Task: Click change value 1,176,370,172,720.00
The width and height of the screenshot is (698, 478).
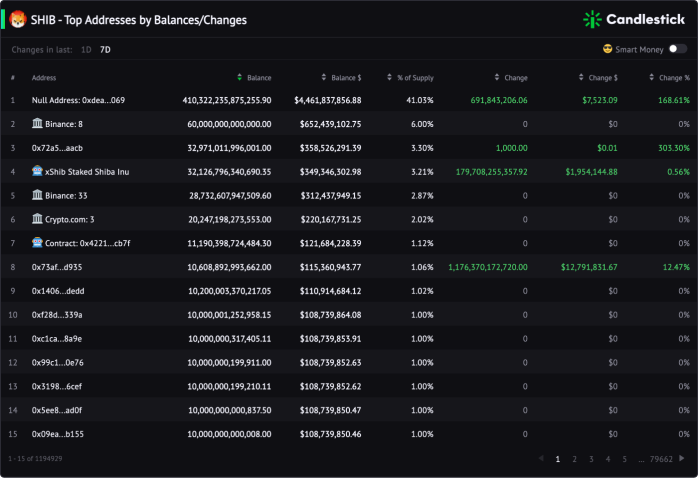Action: click(x=488, y=267)
